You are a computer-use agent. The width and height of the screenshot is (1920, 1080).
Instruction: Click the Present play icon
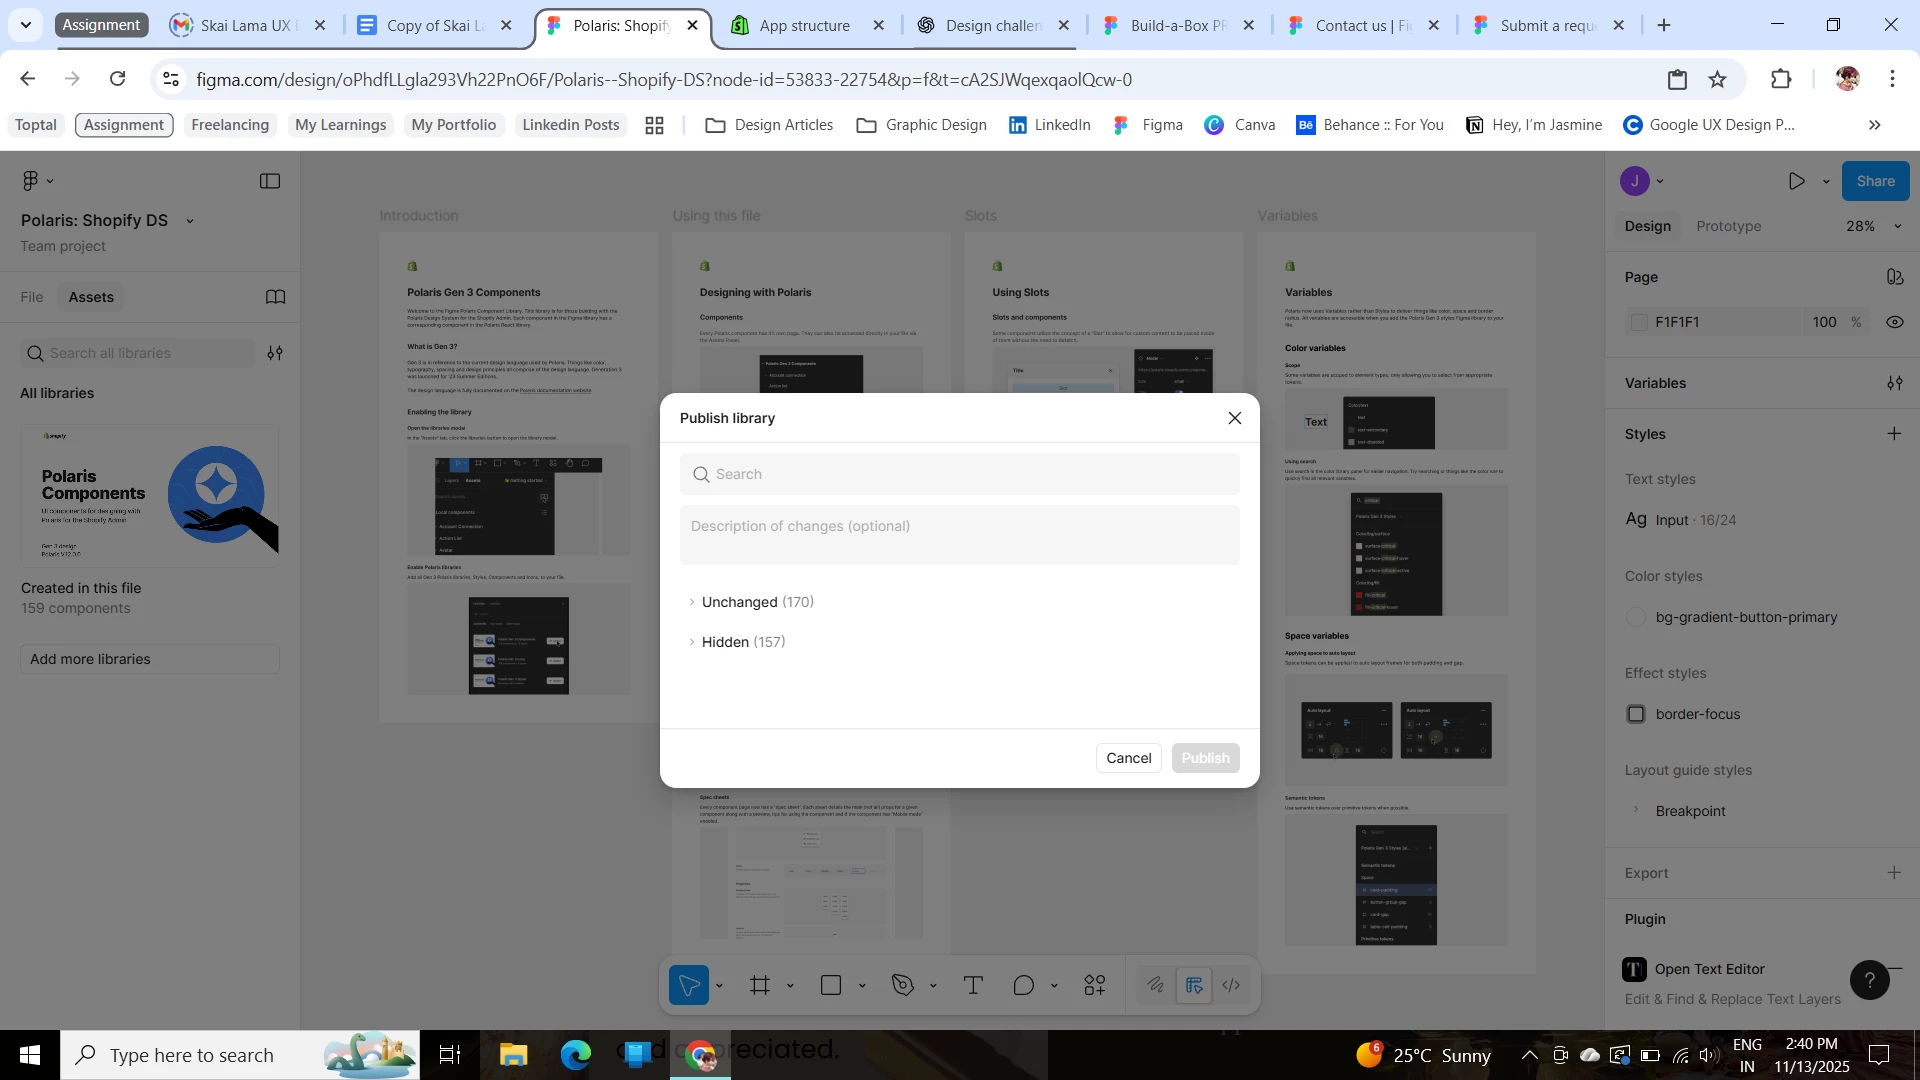tap(1797, 181)
